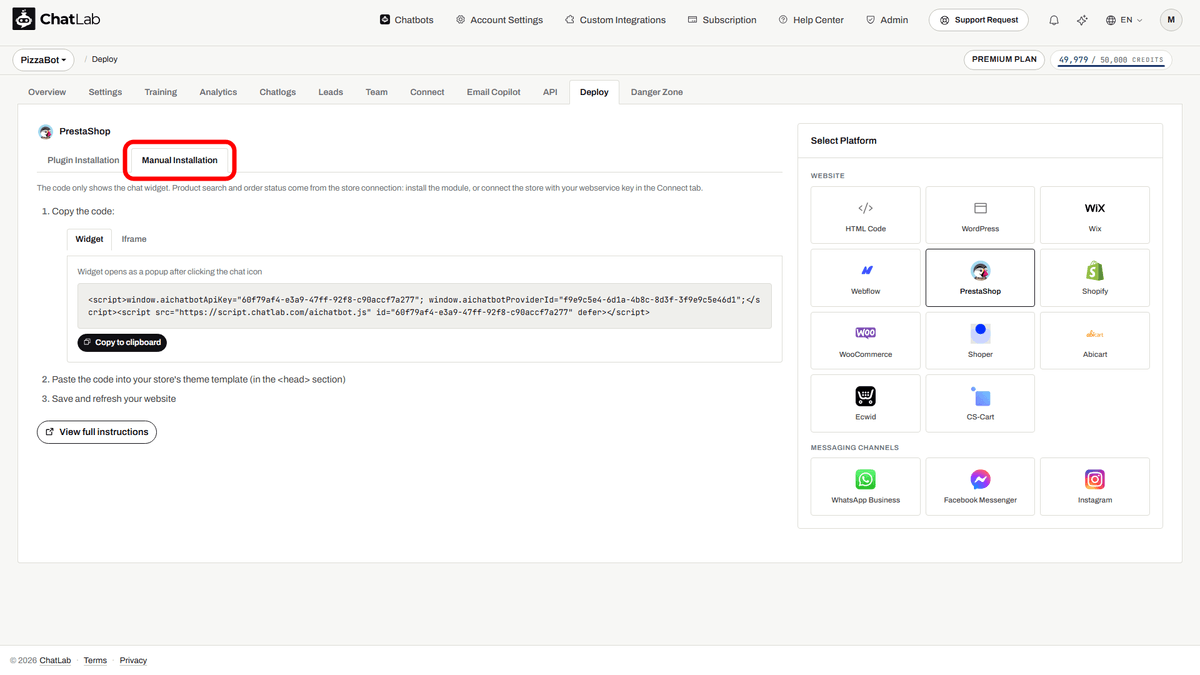Click the credits usage progress indicator
Viewport: 1200px width, 675px height.
[1110, 60]
